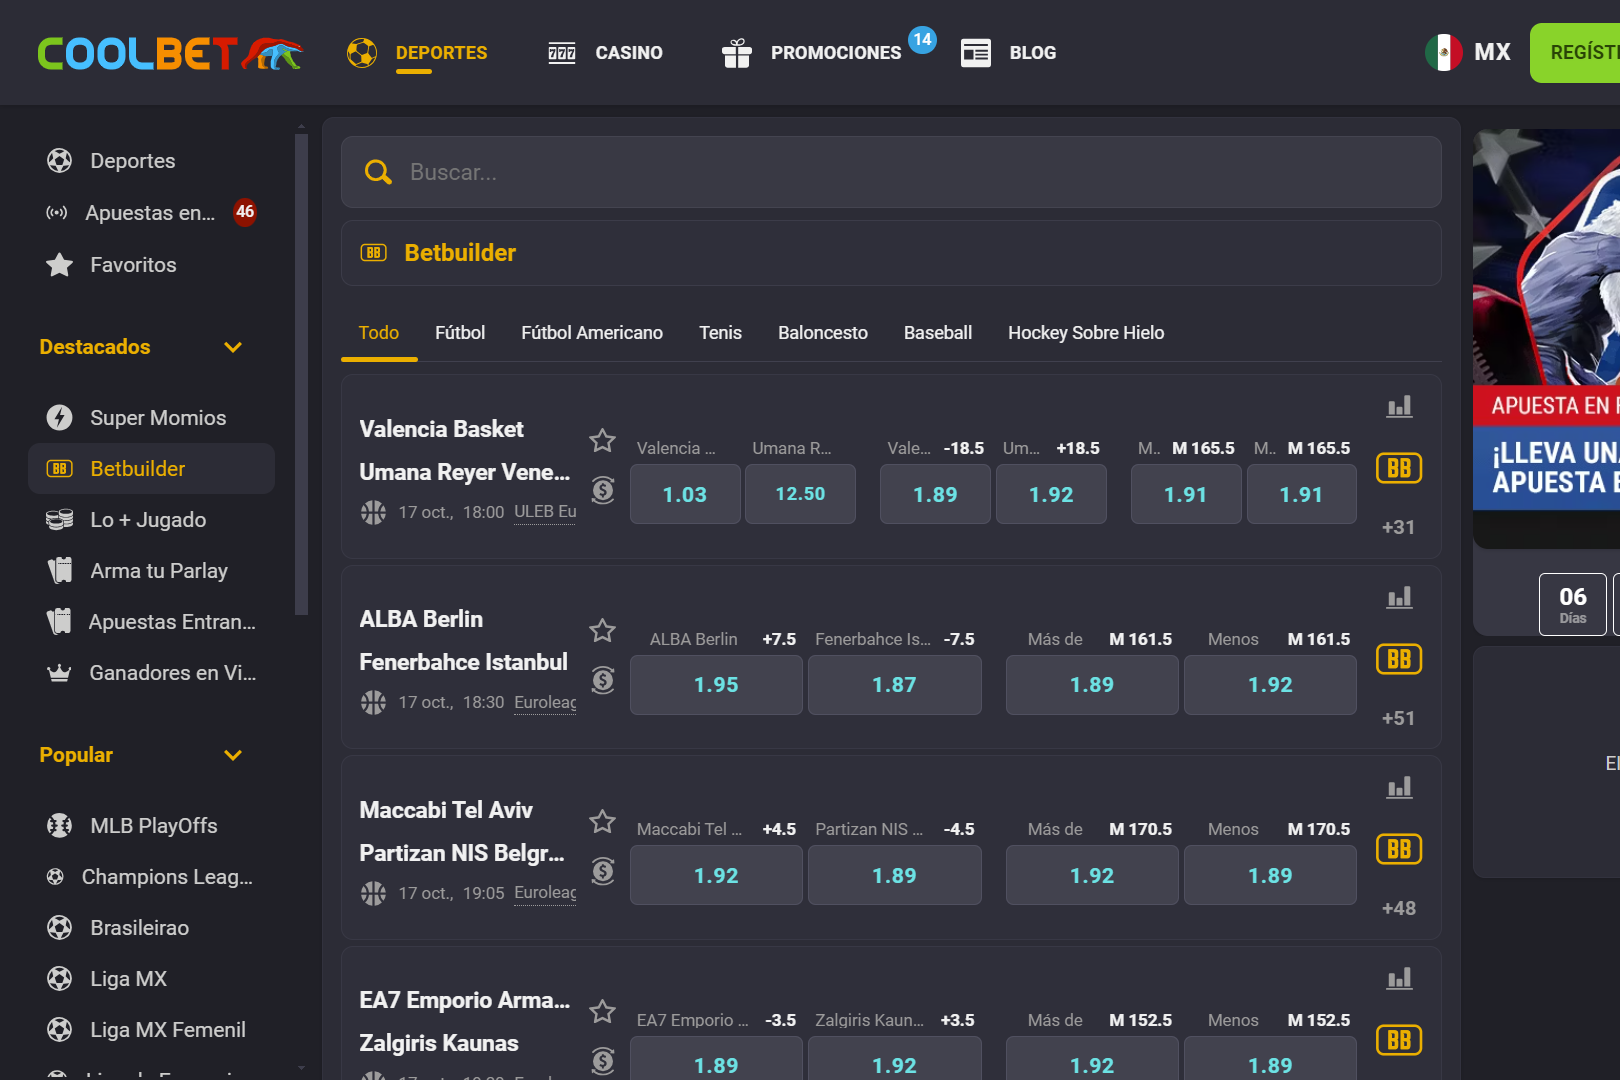This screenshot has width=1620, height=1080.
Task: Switch to the Fútbol tab
Action: 460,333
